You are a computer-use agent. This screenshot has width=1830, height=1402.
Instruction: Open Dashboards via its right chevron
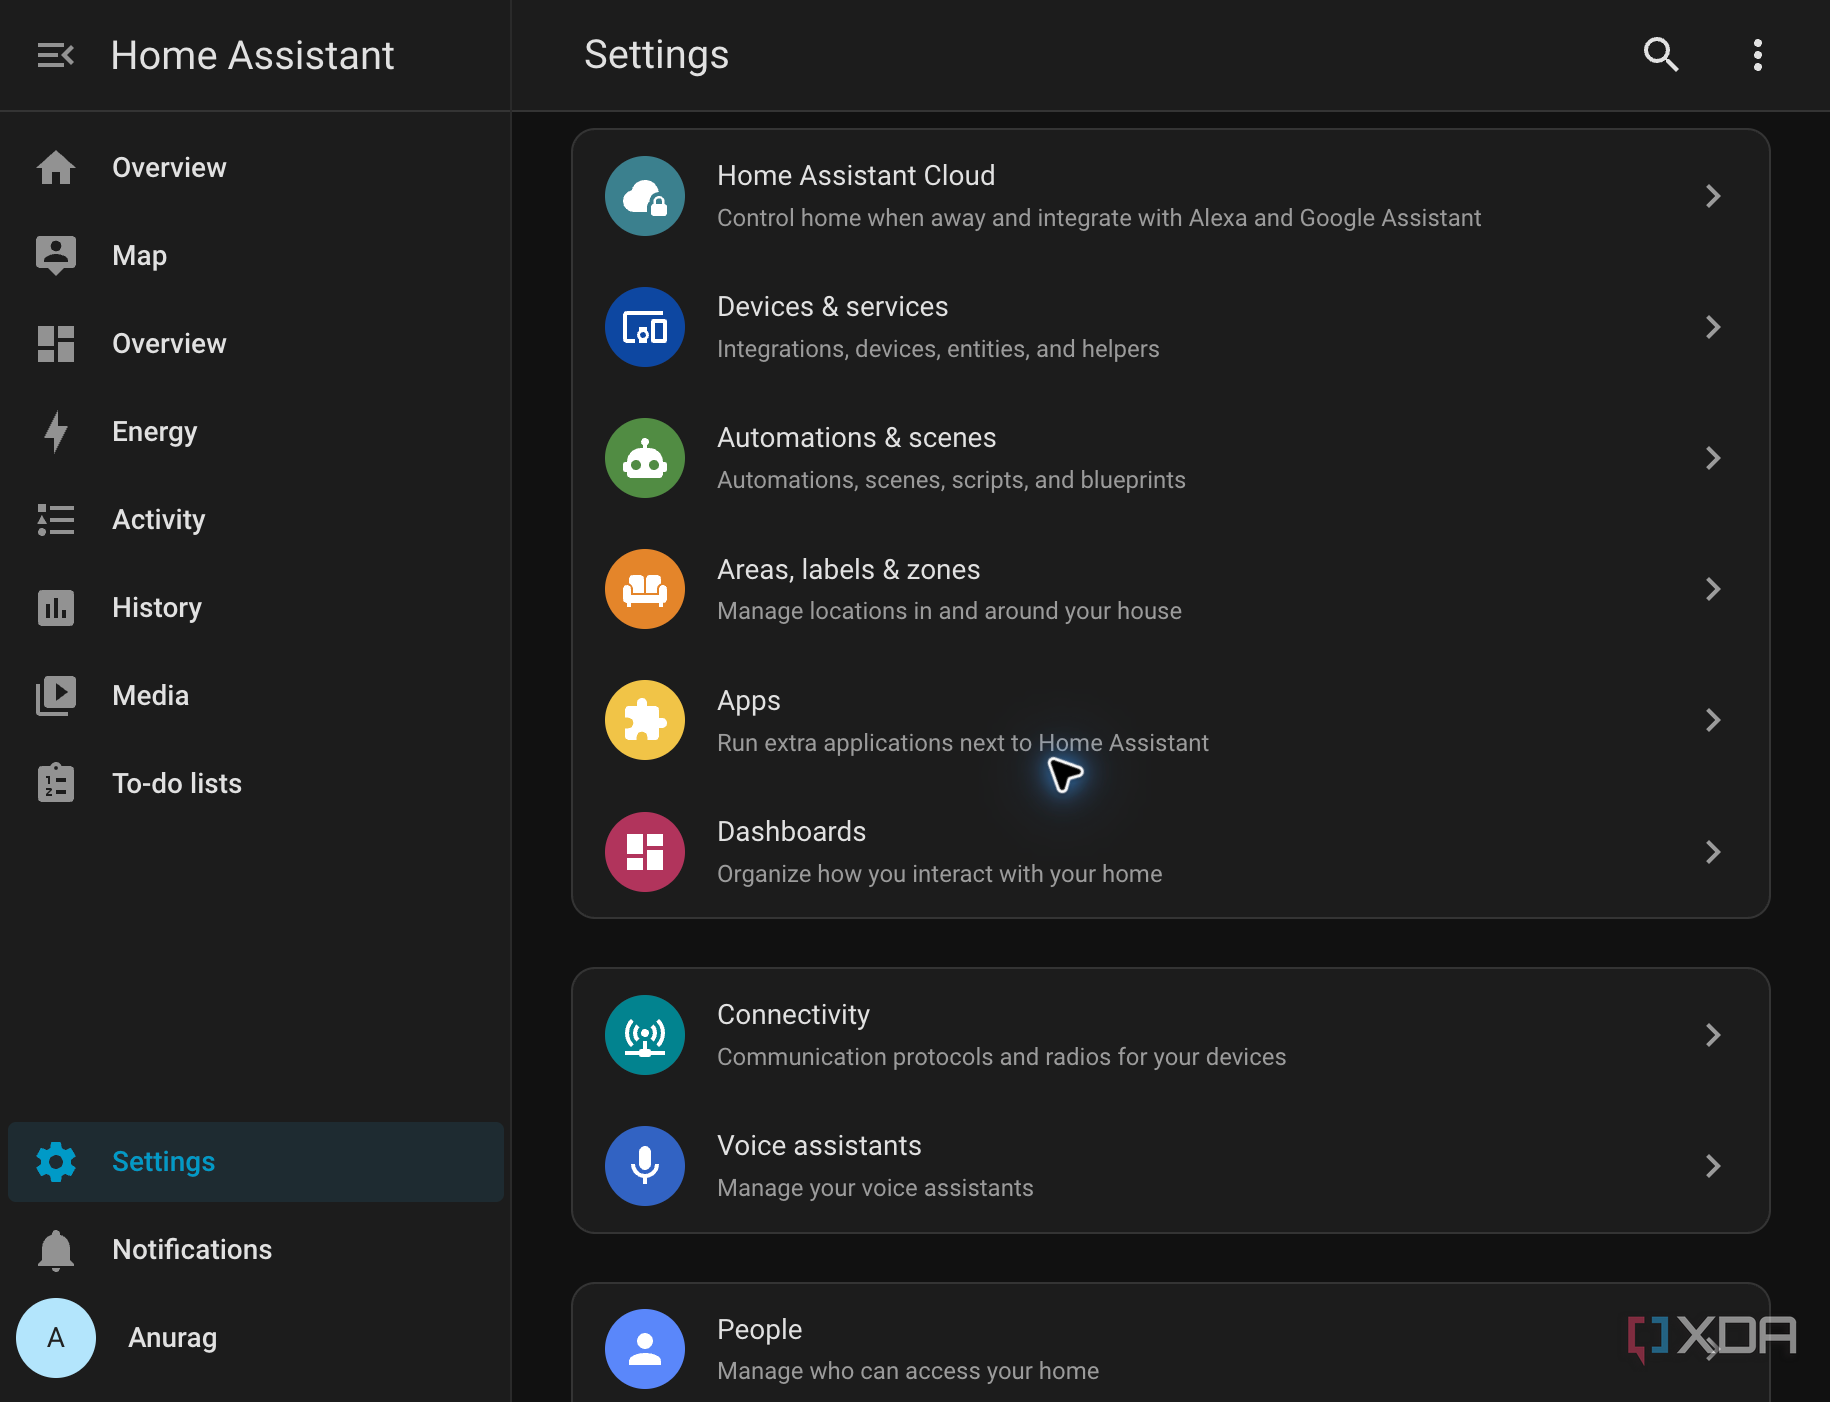point(1713,852)
